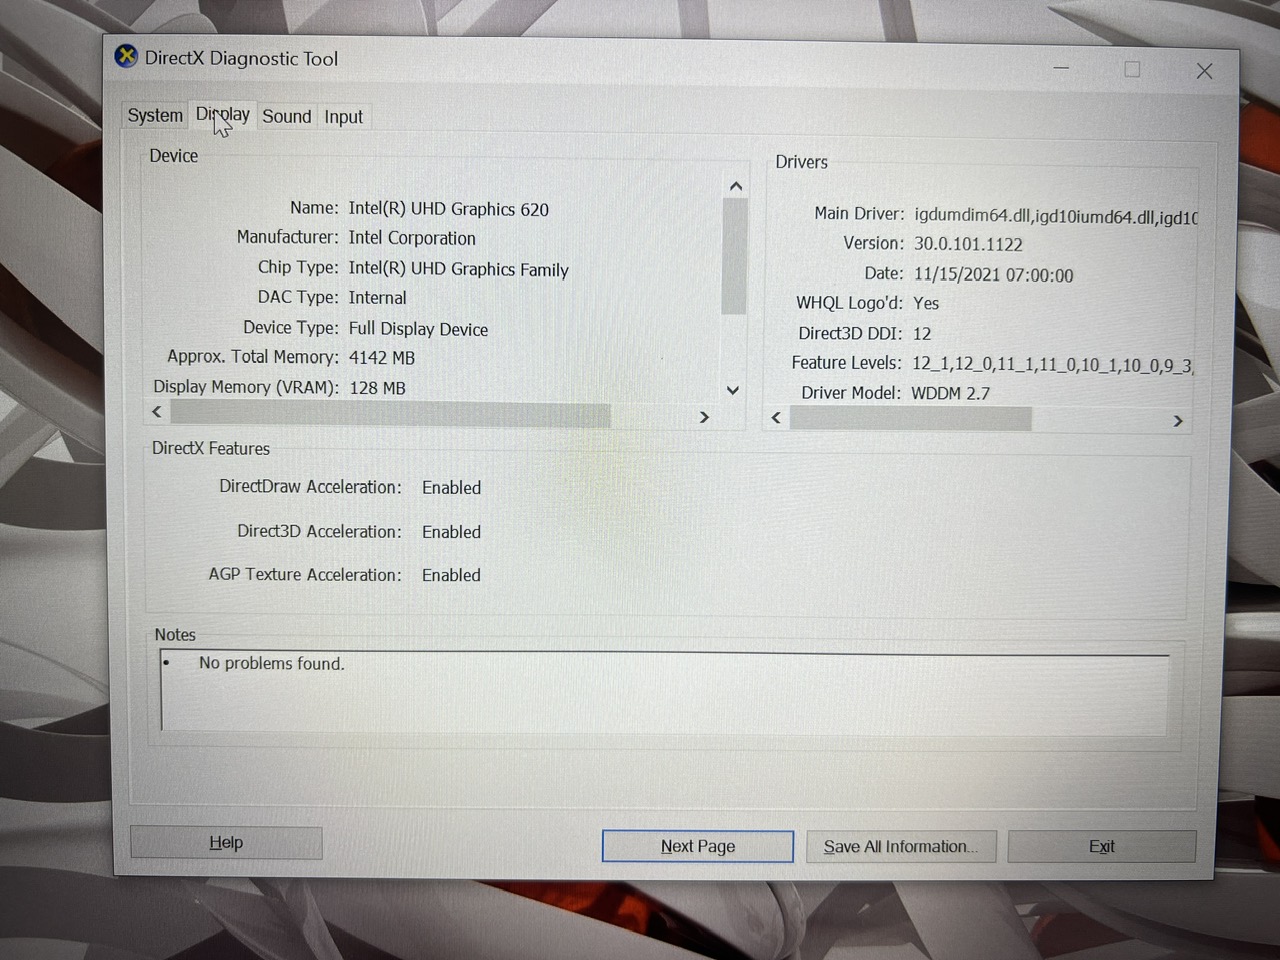Select the Display tab
Viewport: 1280px width, 960px height.
point(222,114)
